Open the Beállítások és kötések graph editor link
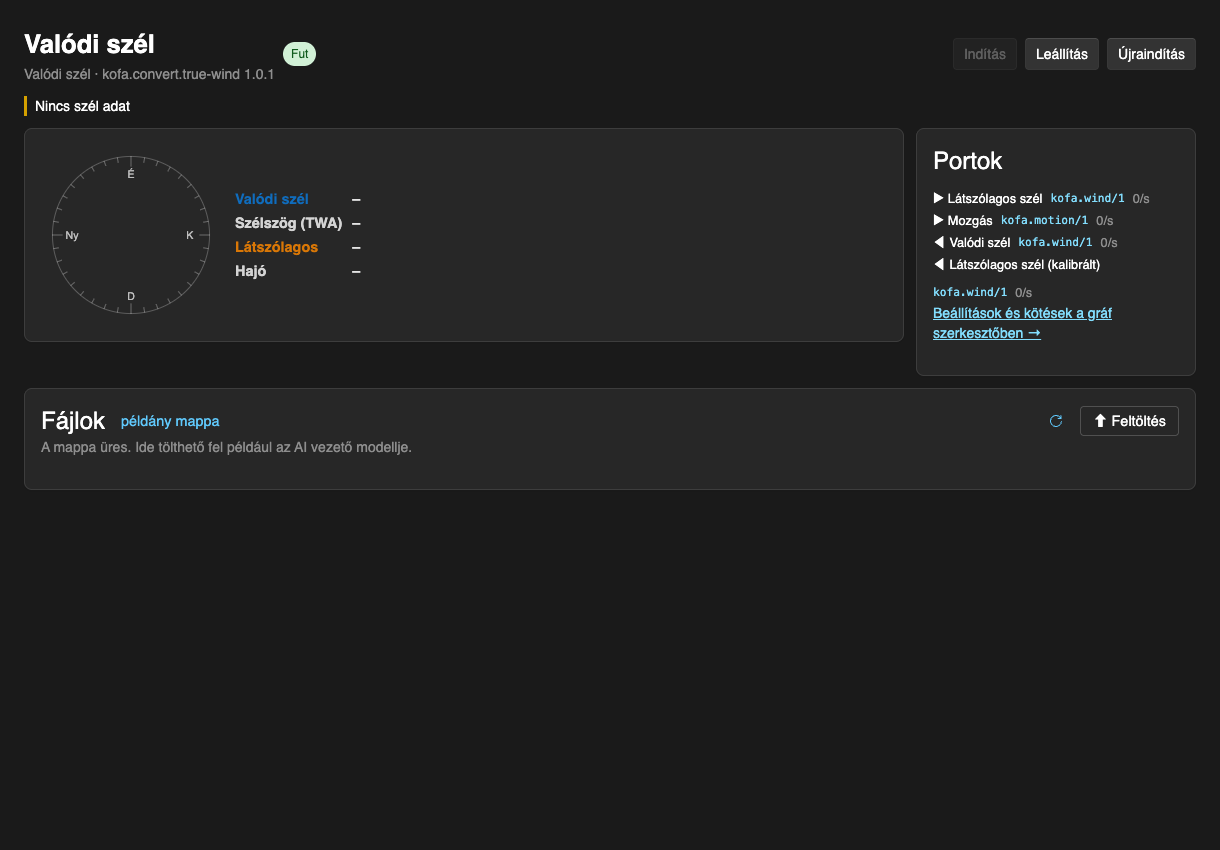The height and width of the screenshot is (850, 1220). tap(1022, 323)
